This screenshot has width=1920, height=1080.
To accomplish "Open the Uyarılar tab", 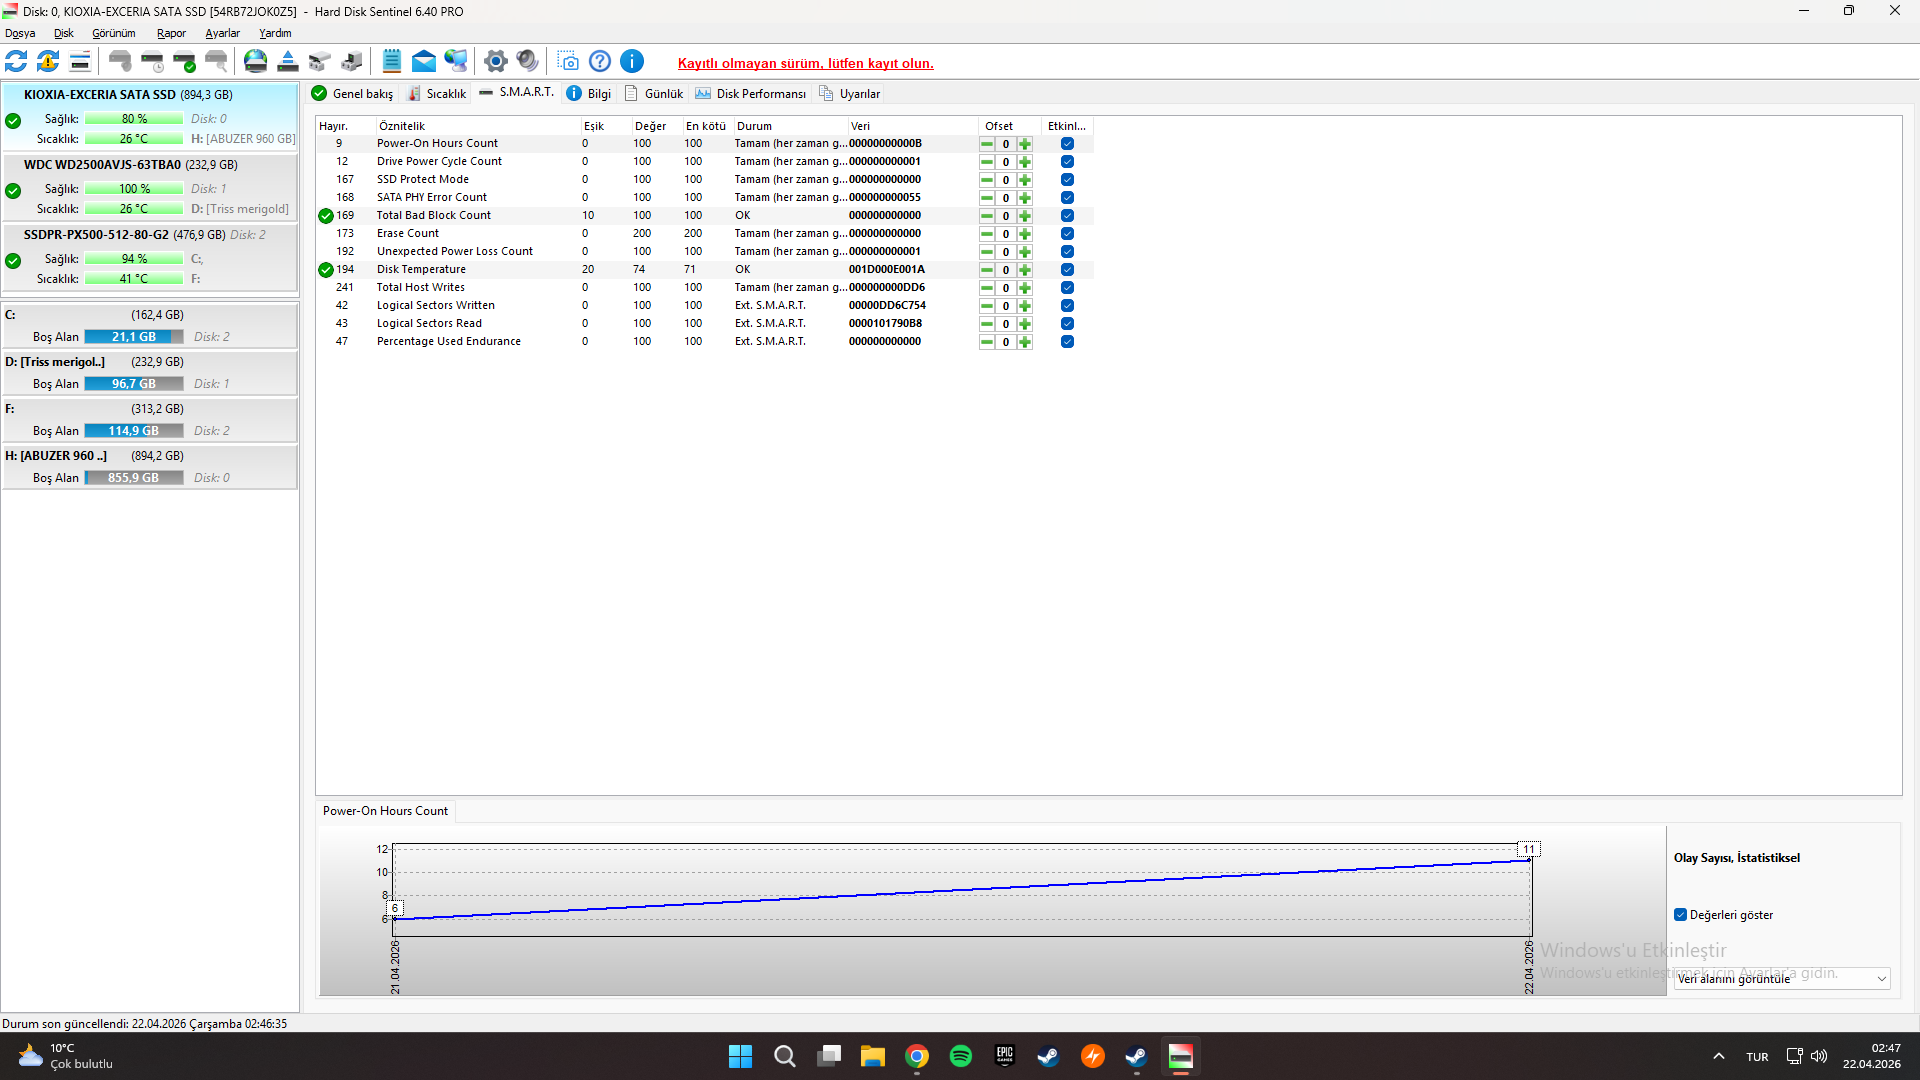I will coord(850,94).
